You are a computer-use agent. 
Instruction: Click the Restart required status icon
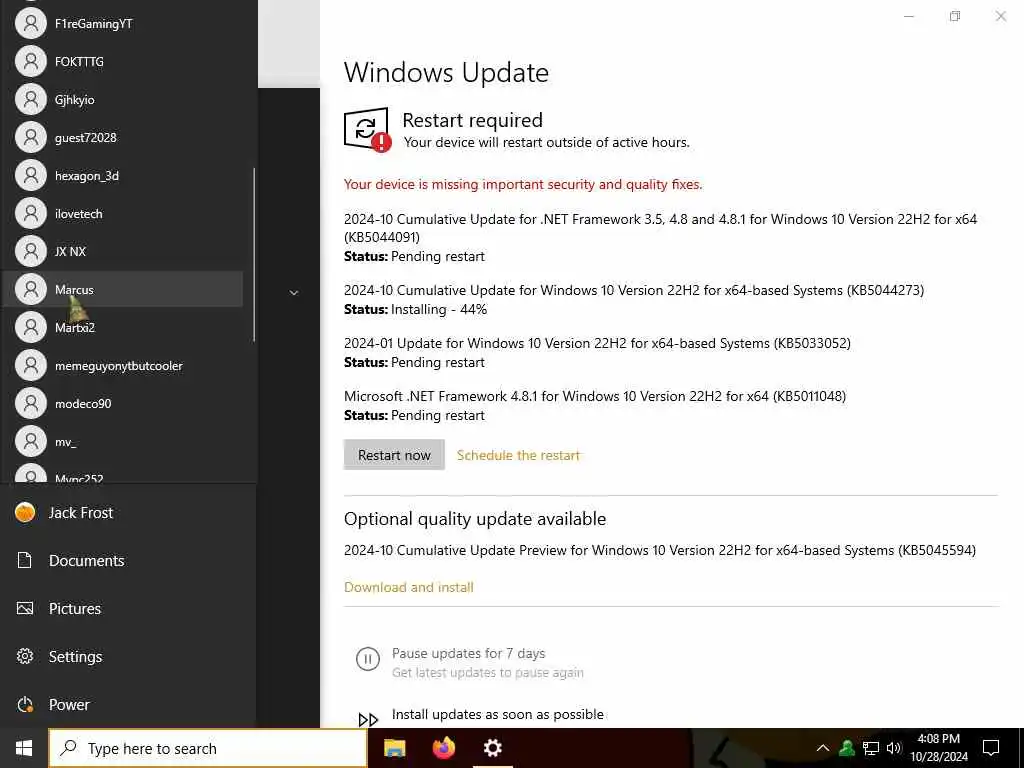pos(368,129)
